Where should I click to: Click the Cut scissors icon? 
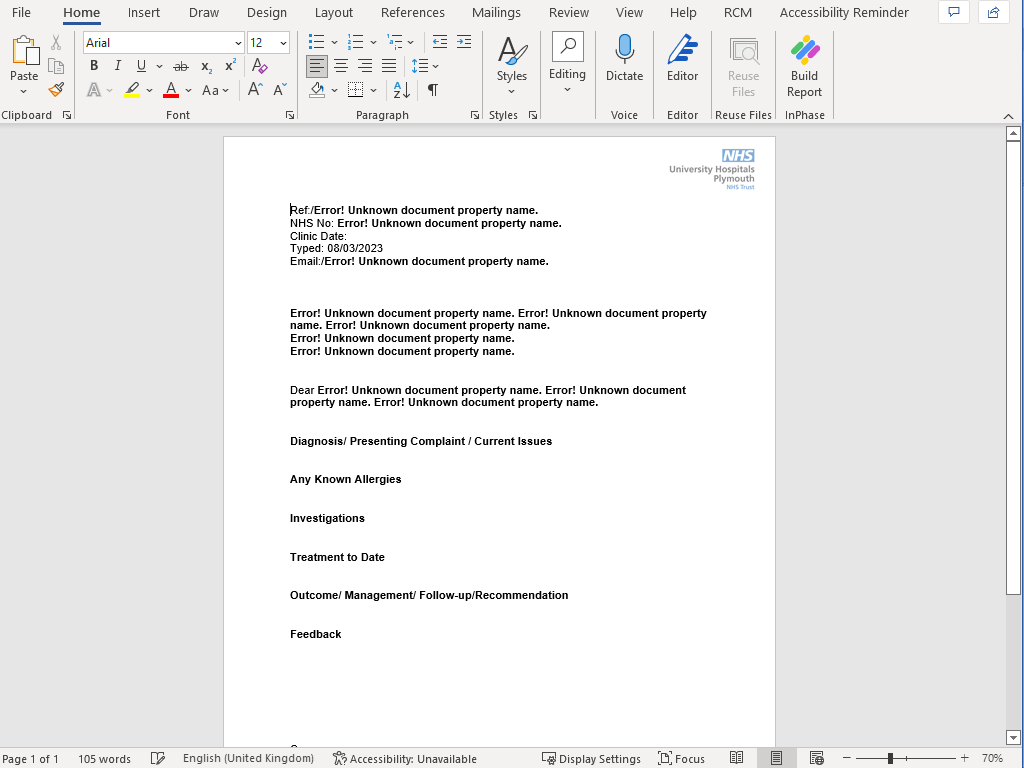coord(56,42)
